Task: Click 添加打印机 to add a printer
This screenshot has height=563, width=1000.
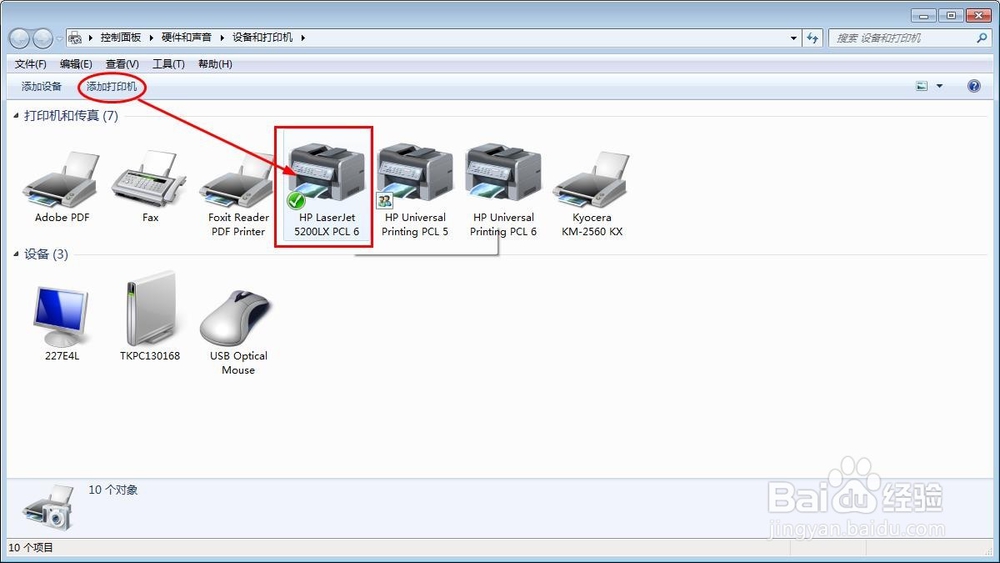Action: click(112, 86)
